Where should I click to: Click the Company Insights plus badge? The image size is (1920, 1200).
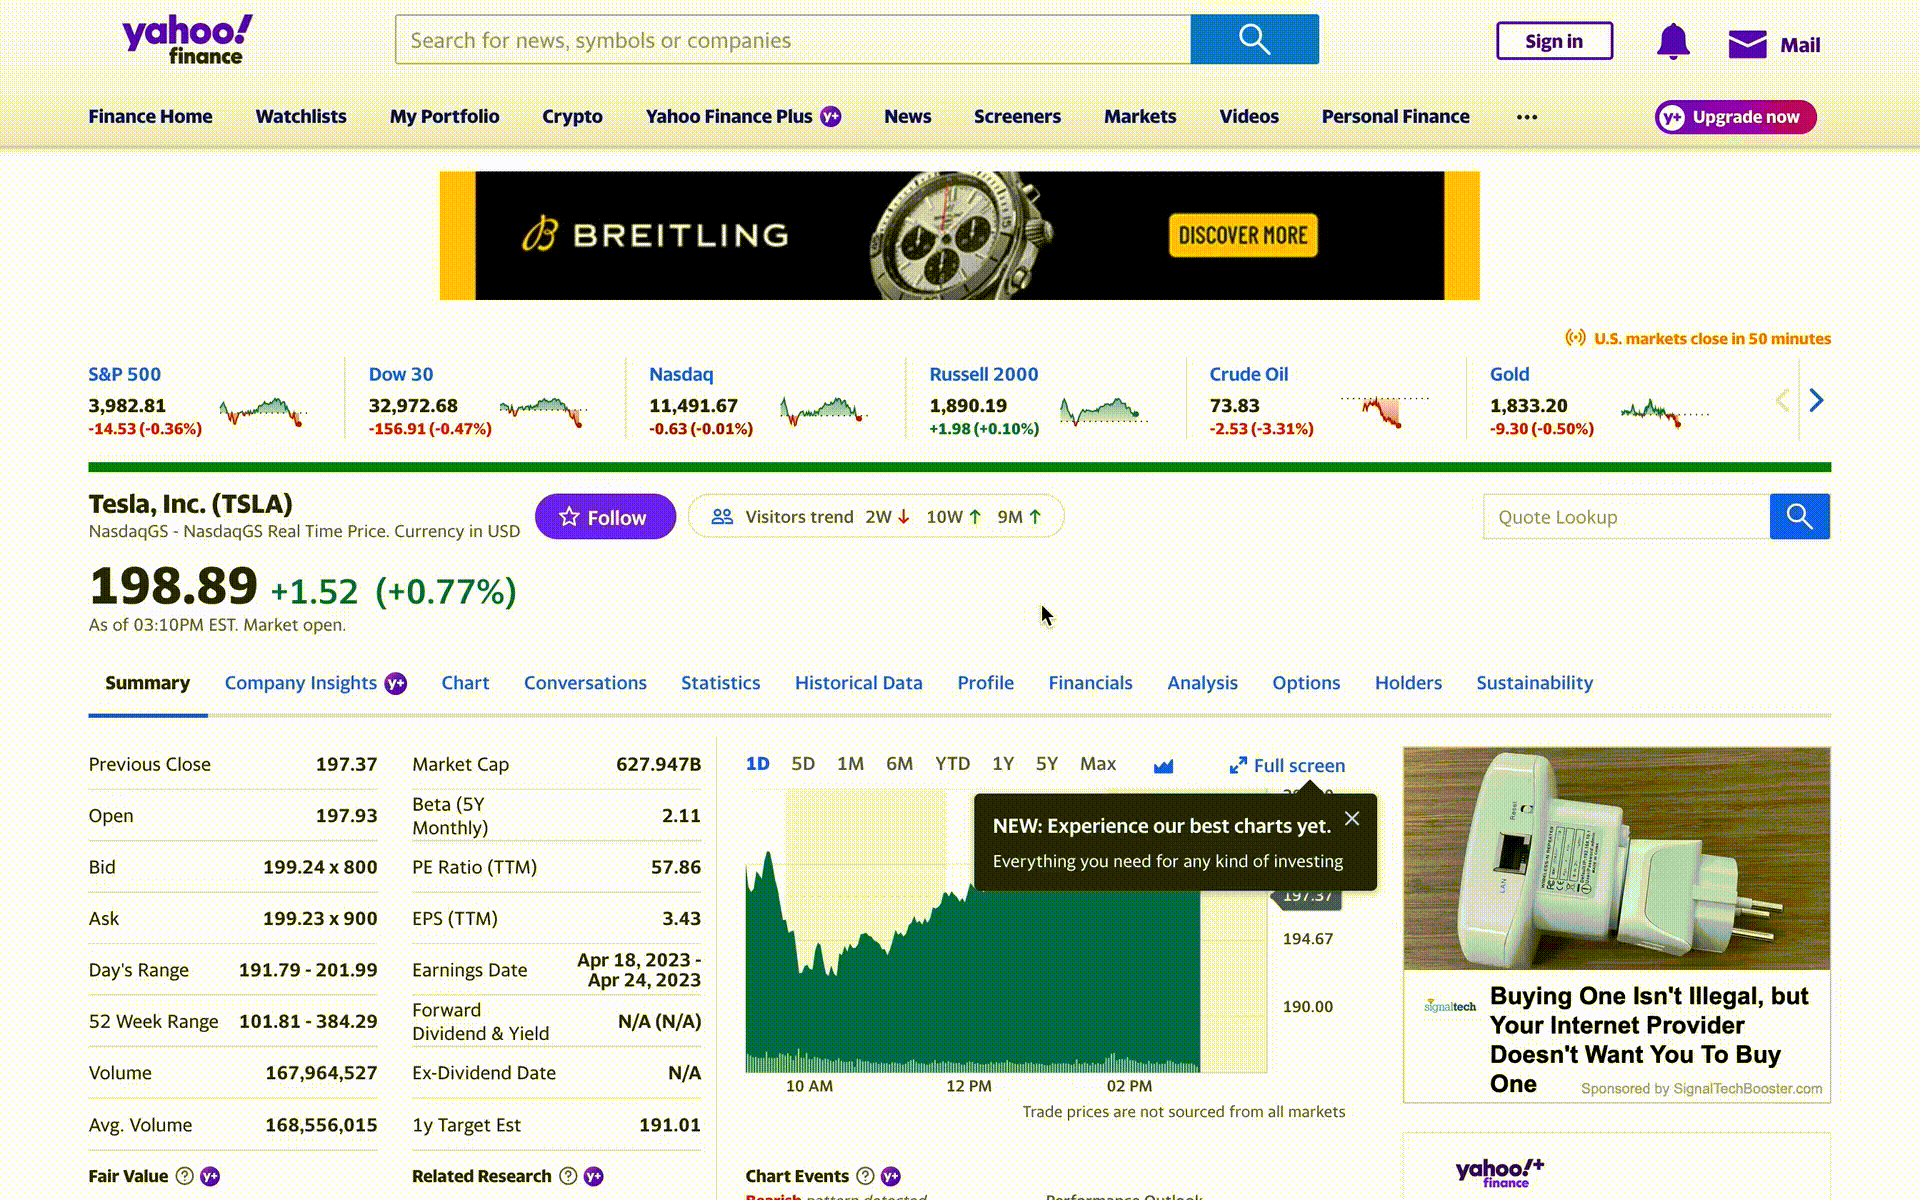click(x=396, y=684)
